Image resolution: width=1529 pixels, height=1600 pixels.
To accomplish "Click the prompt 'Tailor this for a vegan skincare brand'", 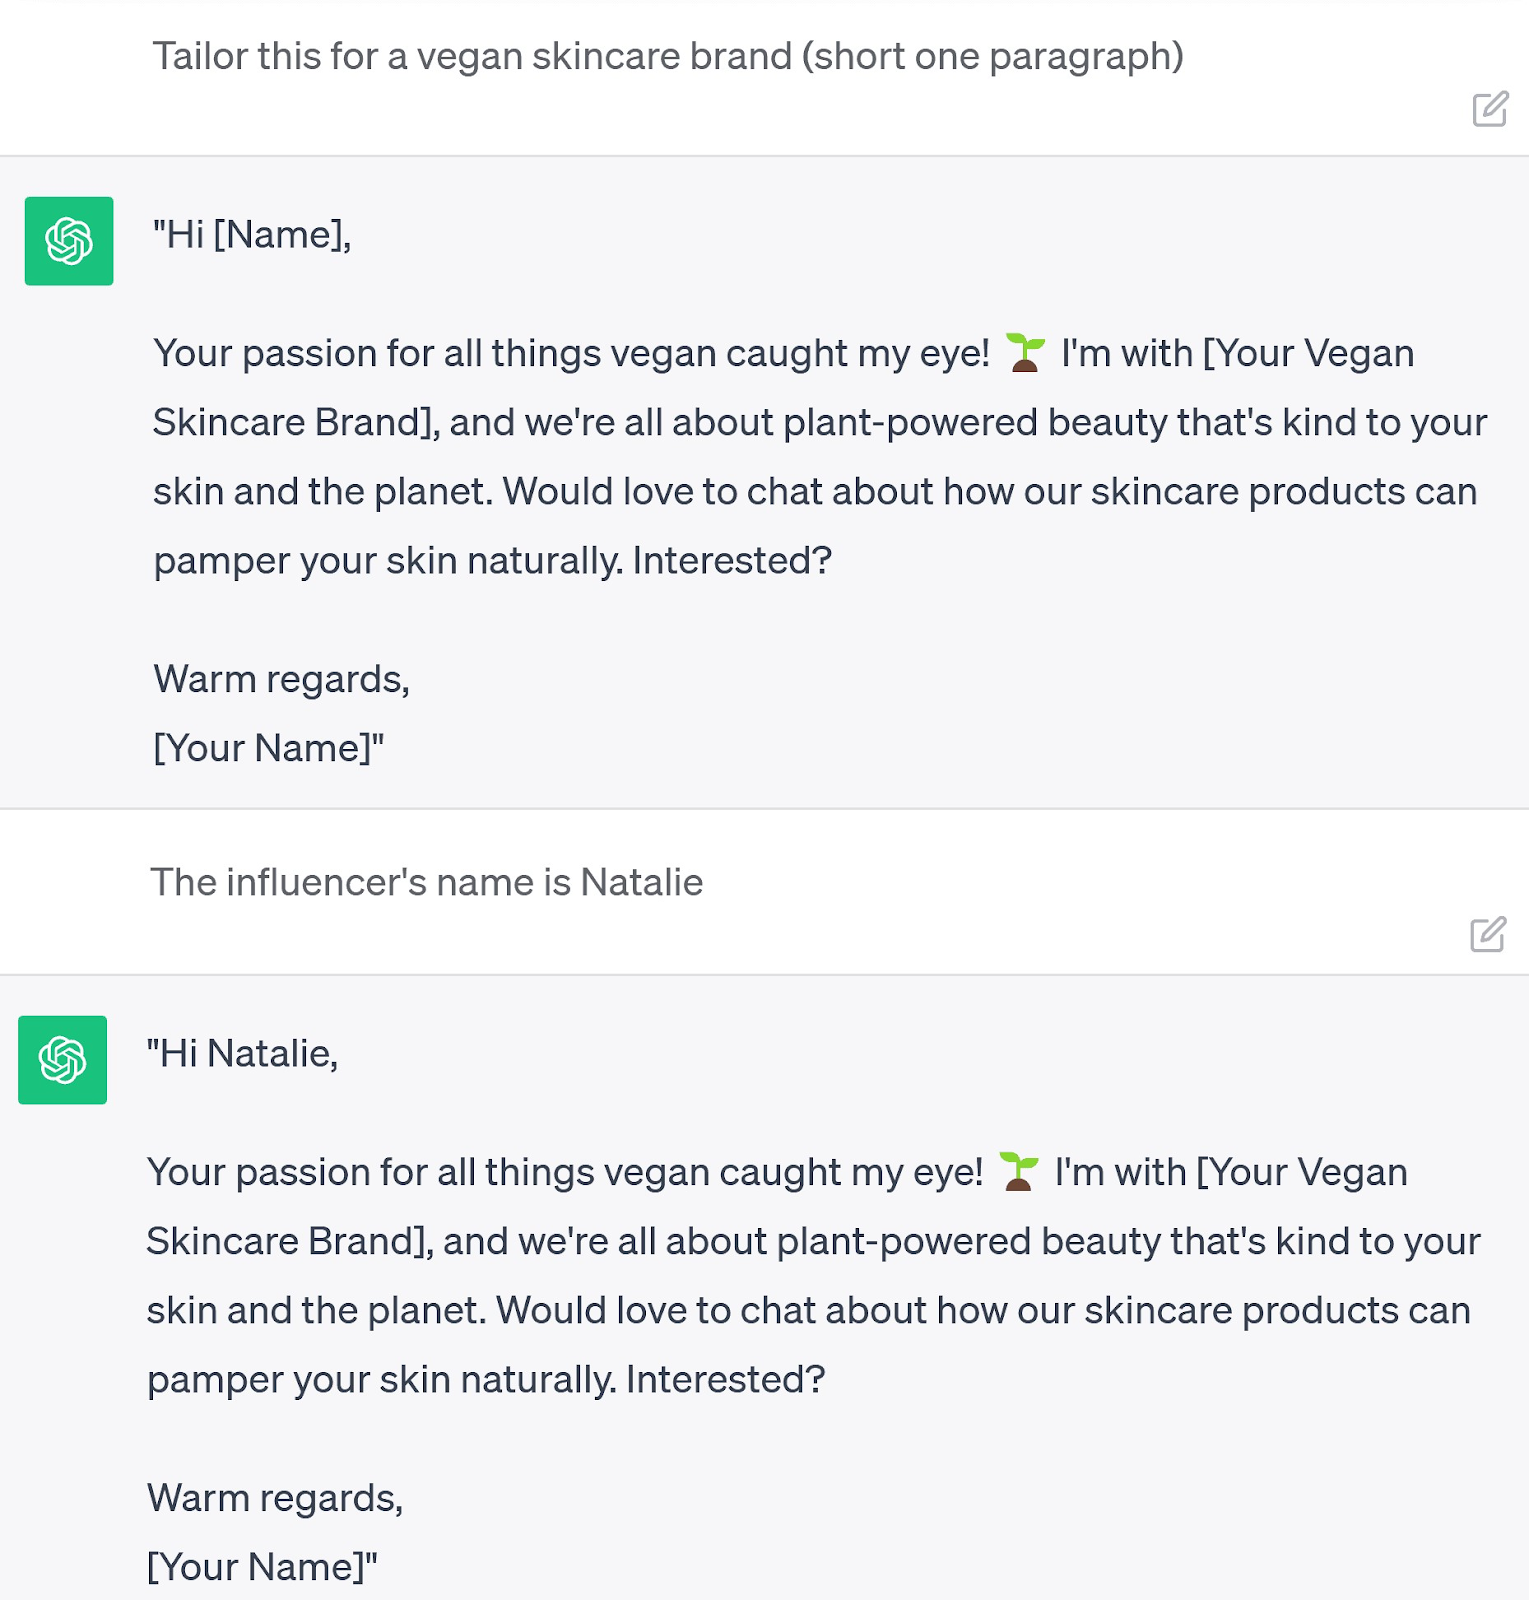I will pyautogui.click(x=668, y=56).
